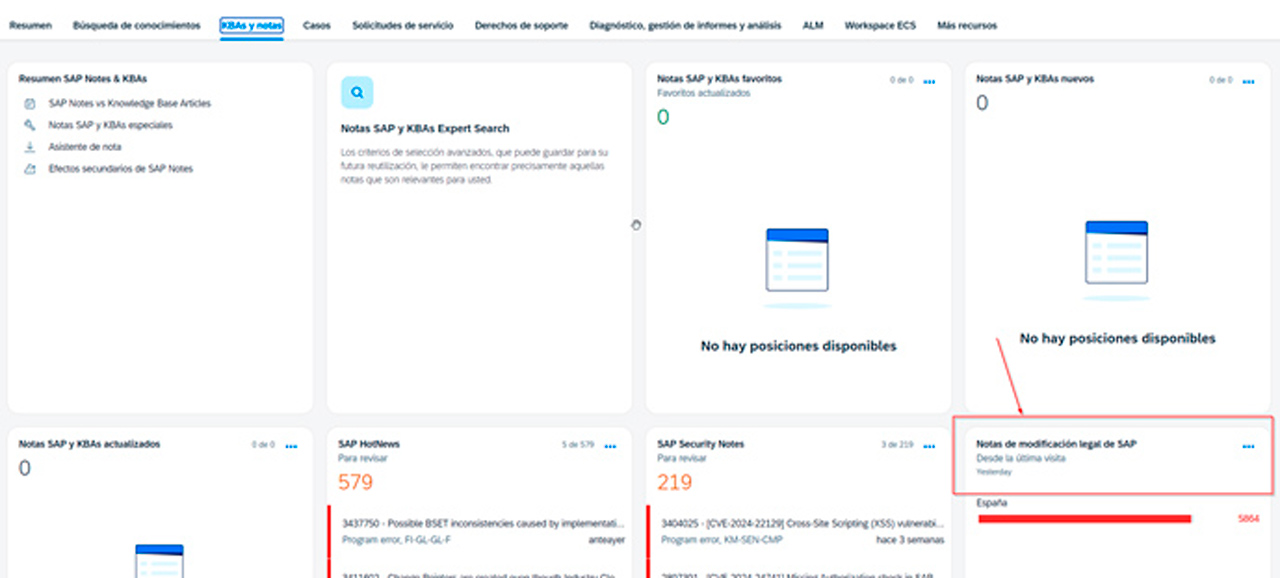1280x578 pixels.
Task: Click the orange 579 HotNews count
Action: 355,483
